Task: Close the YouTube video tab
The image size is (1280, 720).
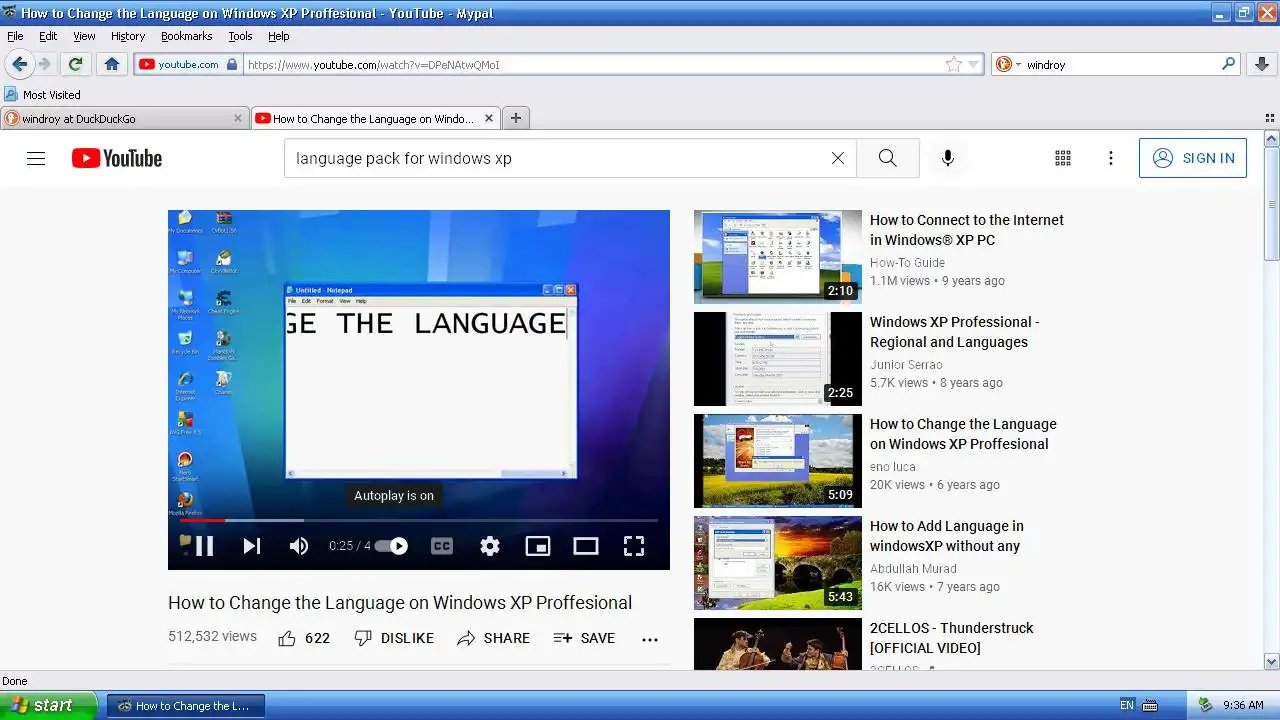Action: coord(489,118)
